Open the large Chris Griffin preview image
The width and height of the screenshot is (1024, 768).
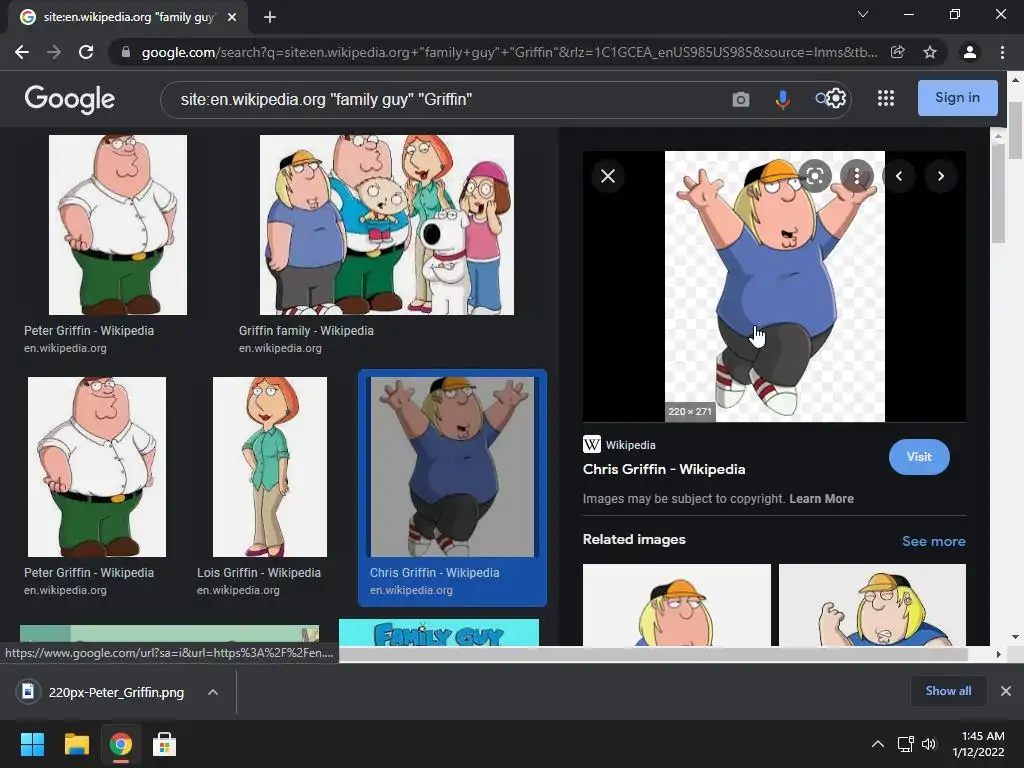tap(775, 286)
